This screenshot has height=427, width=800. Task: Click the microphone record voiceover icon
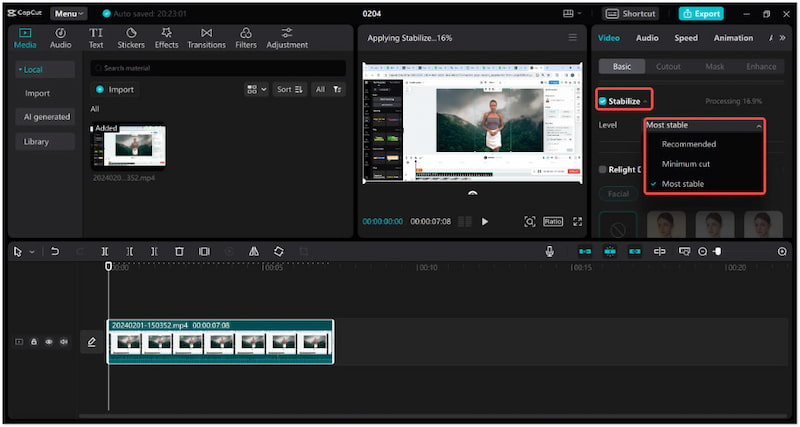point(550,252)
